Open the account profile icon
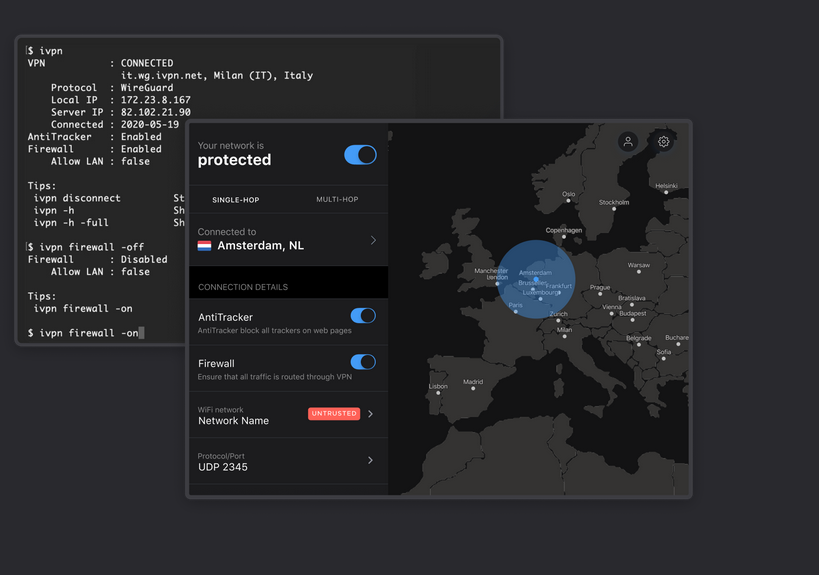The image size is (819, 575). click(628, 142)
